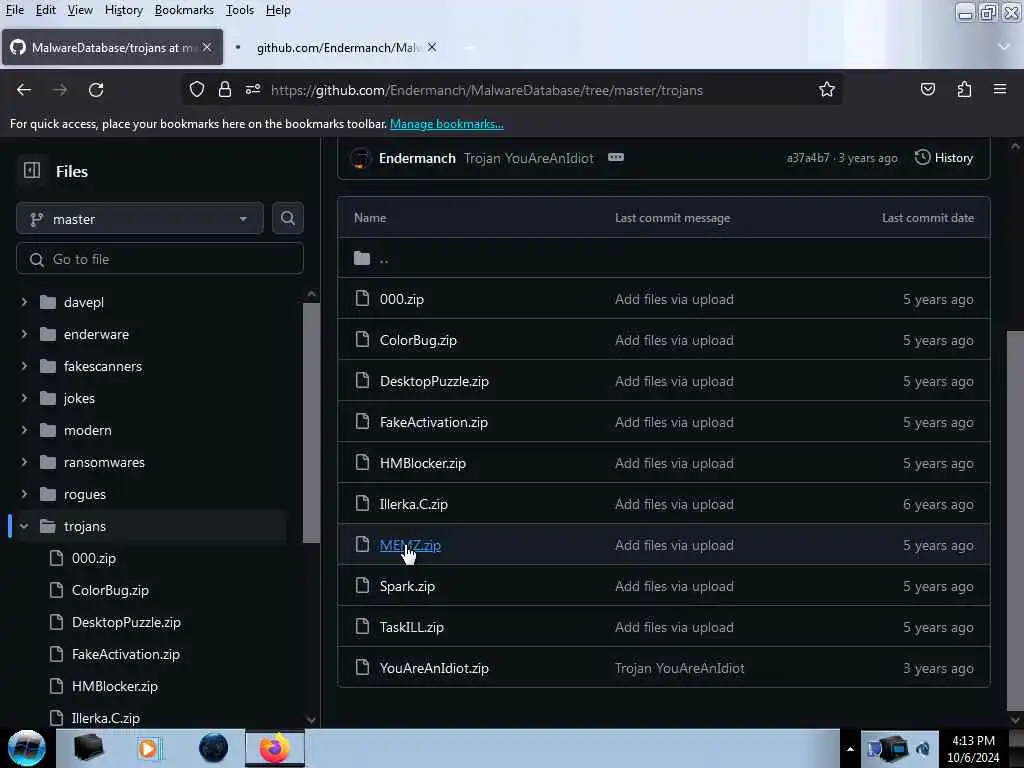Click the site security padlock icon

[x=225, y=89]
